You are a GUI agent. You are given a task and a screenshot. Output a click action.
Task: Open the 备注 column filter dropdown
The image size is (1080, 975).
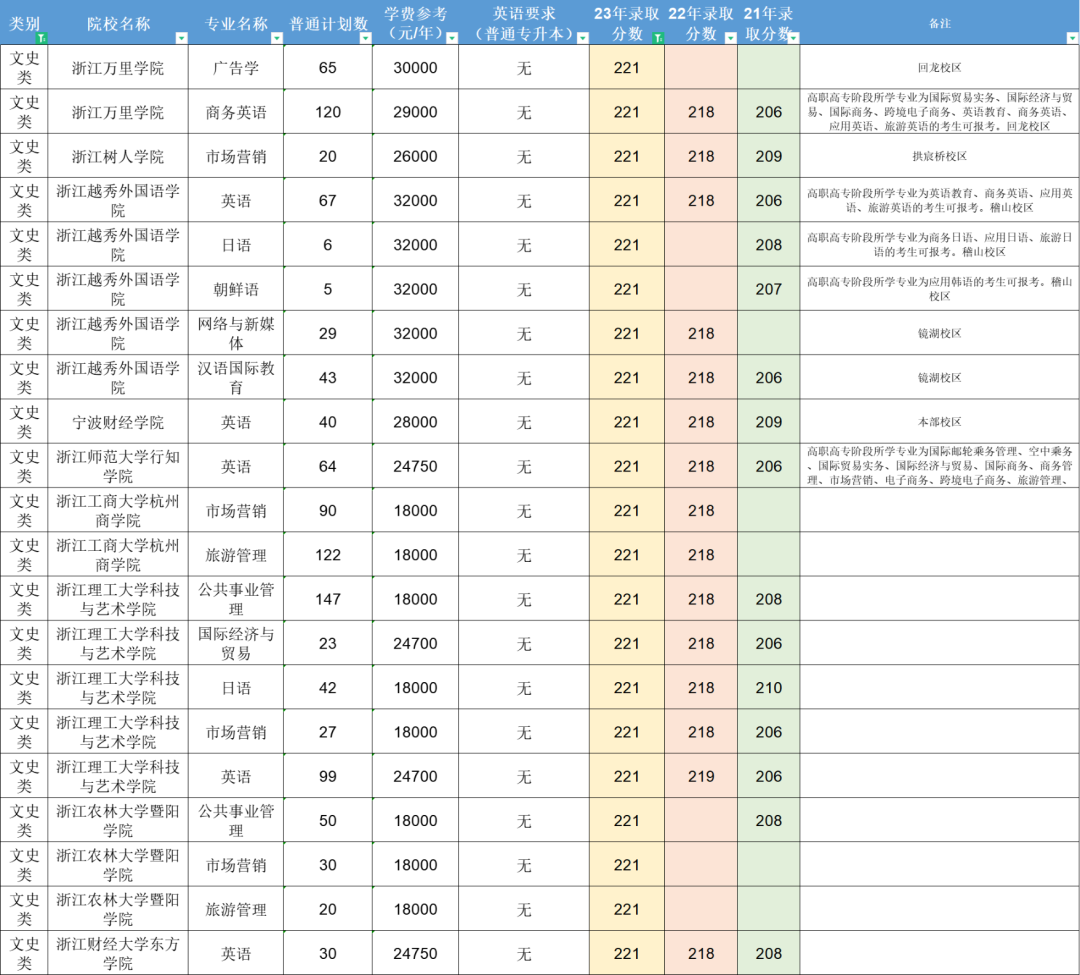click(x=1072, y=38)
